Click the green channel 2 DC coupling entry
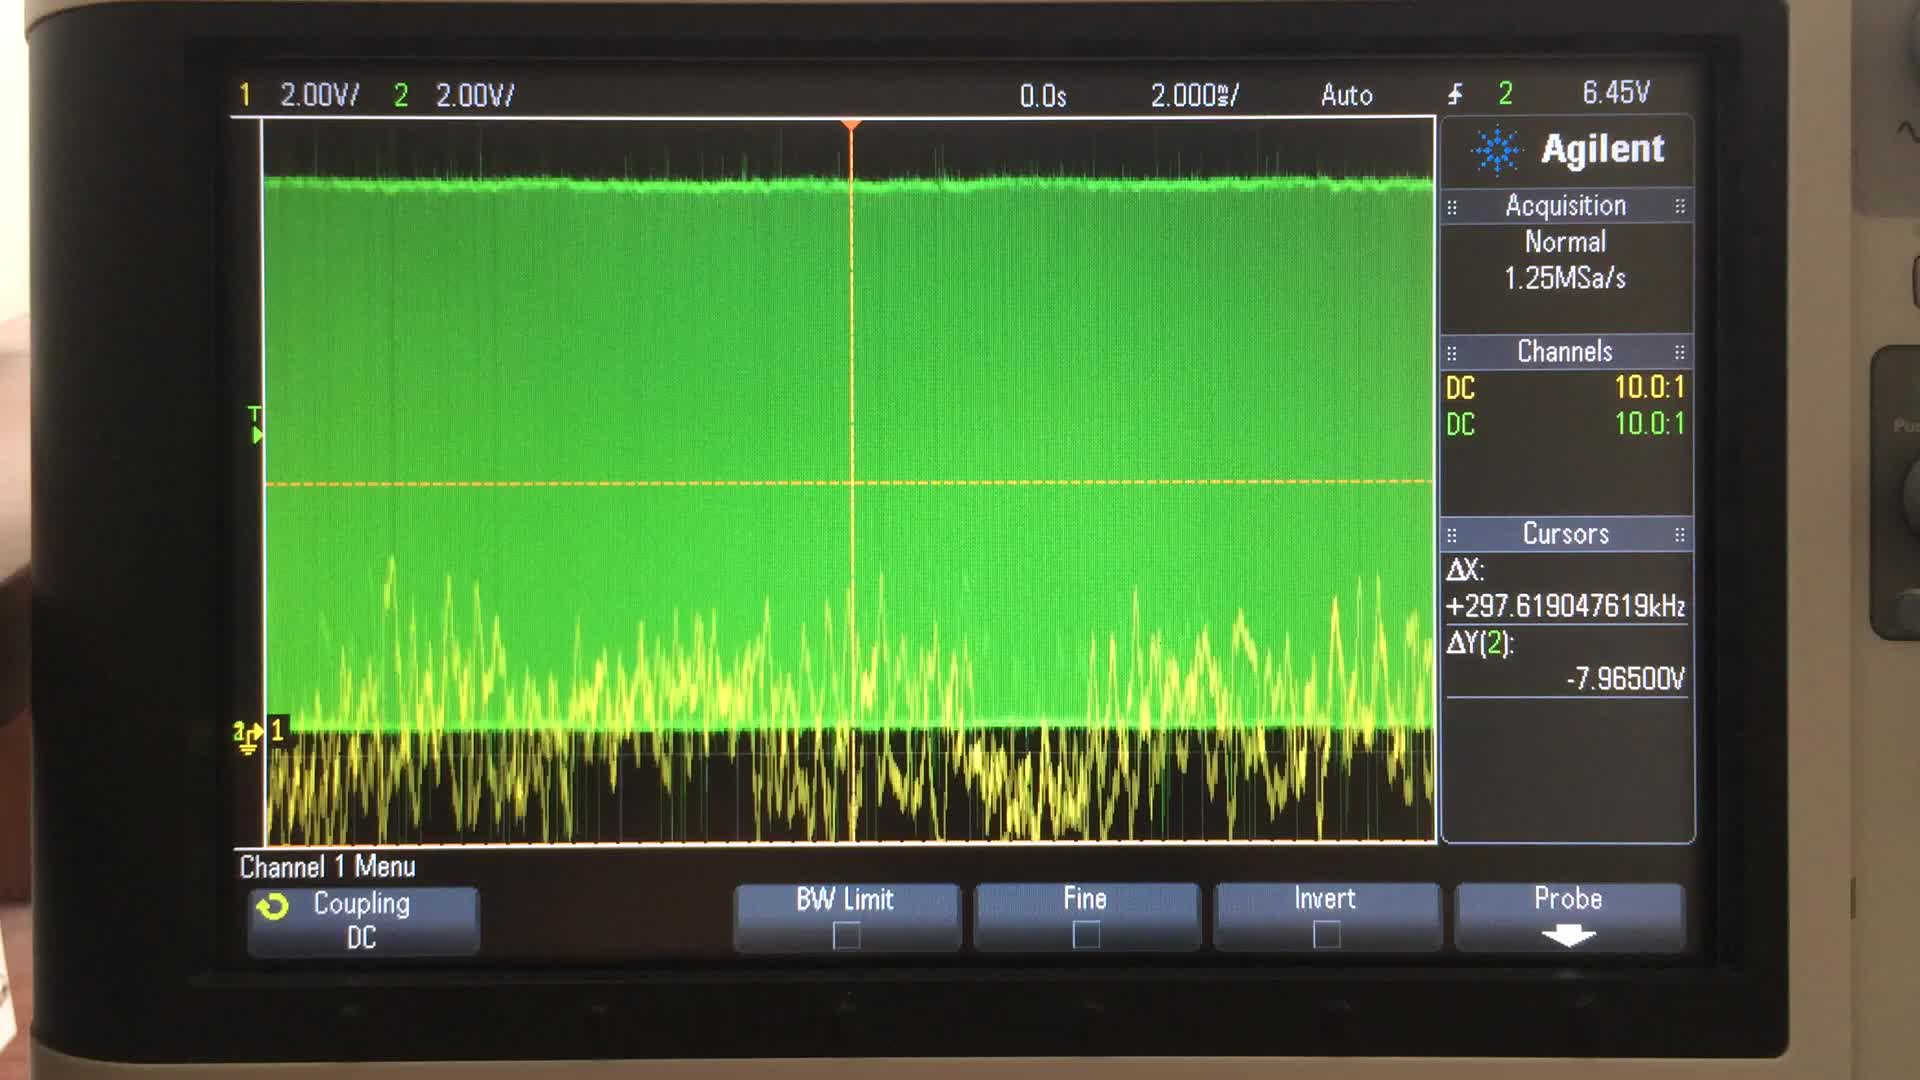1920x1080 pixels. 1461,424
